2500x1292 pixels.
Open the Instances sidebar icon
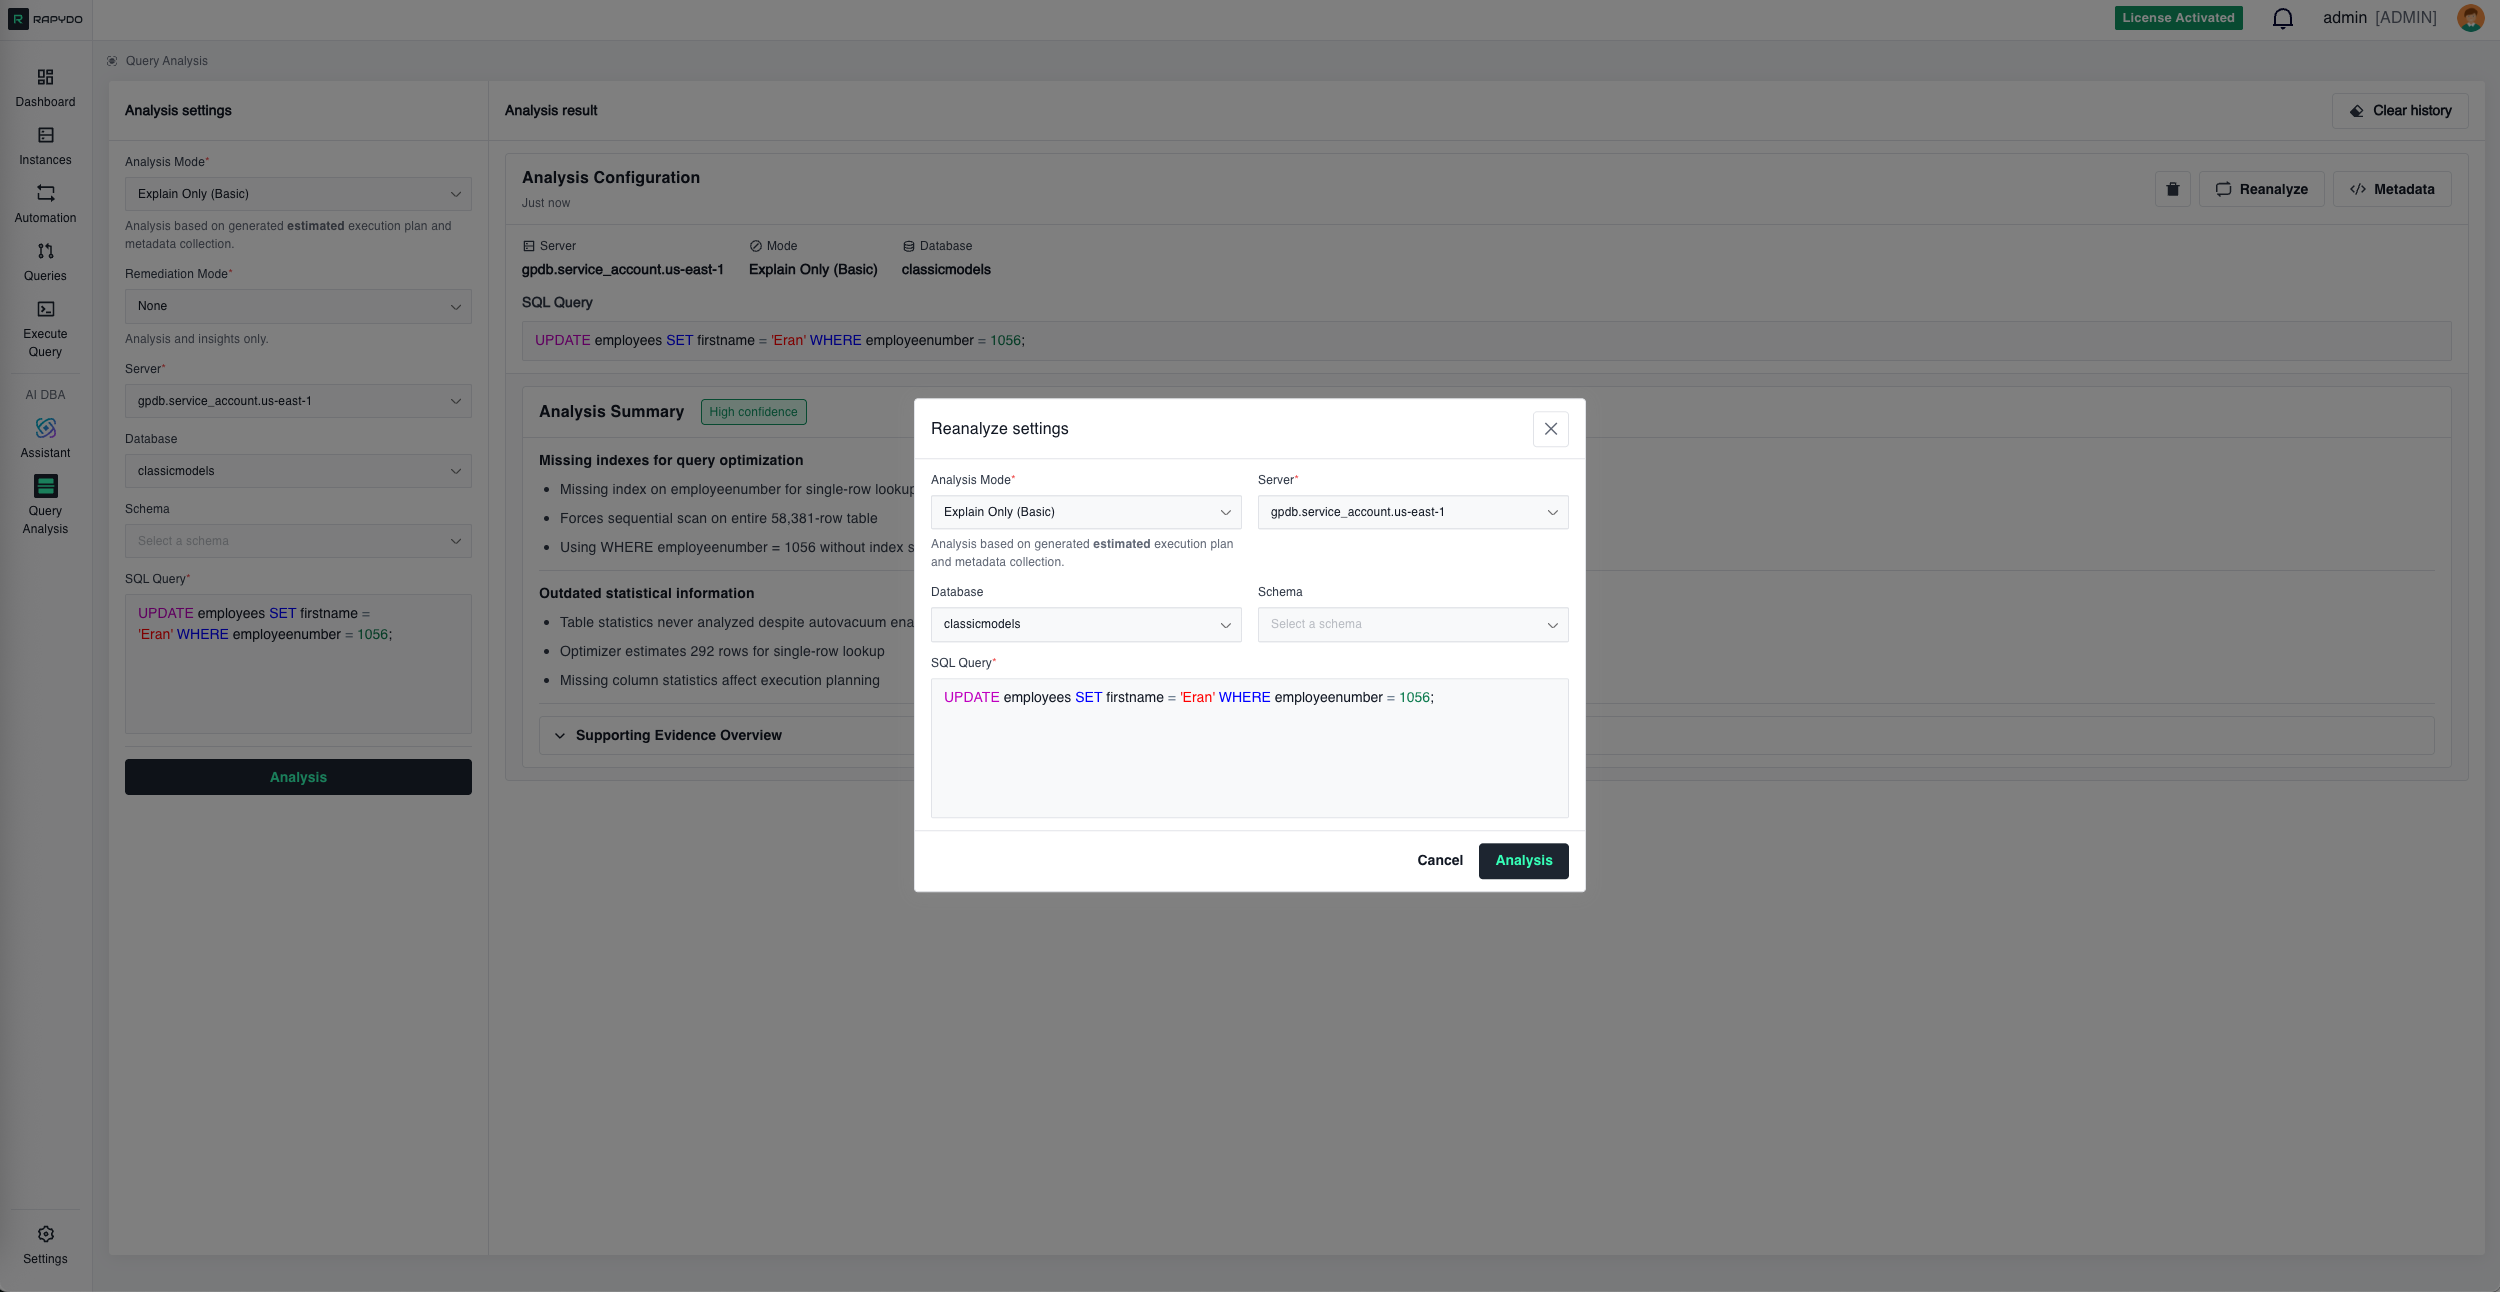pos(45,136)
